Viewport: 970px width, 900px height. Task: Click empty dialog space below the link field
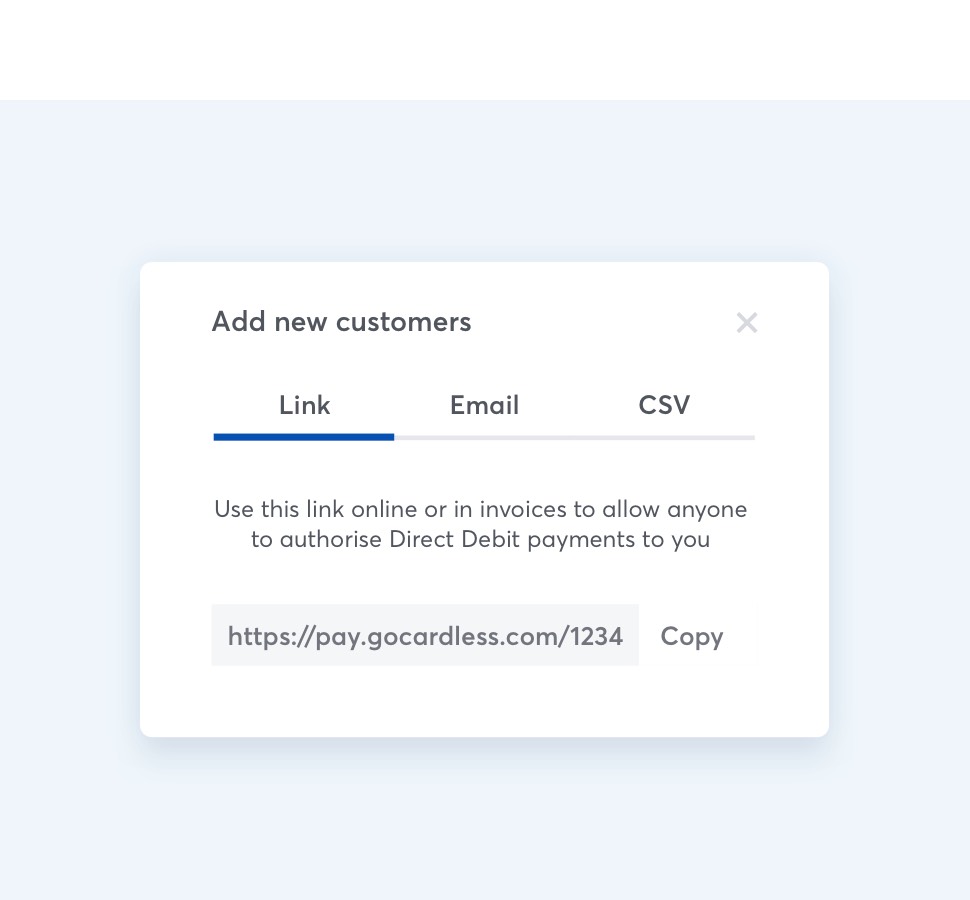[x=485, y=702]
